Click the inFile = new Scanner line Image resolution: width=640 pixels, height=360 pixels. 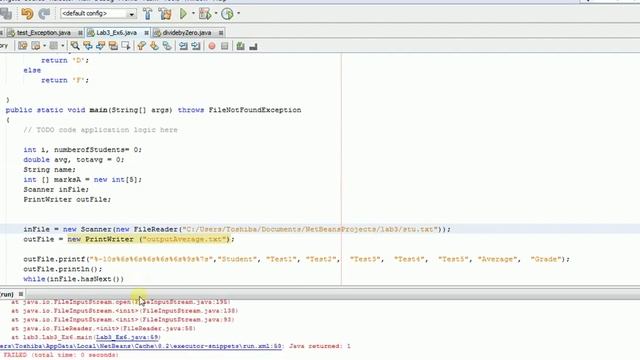tap(237, 229)
